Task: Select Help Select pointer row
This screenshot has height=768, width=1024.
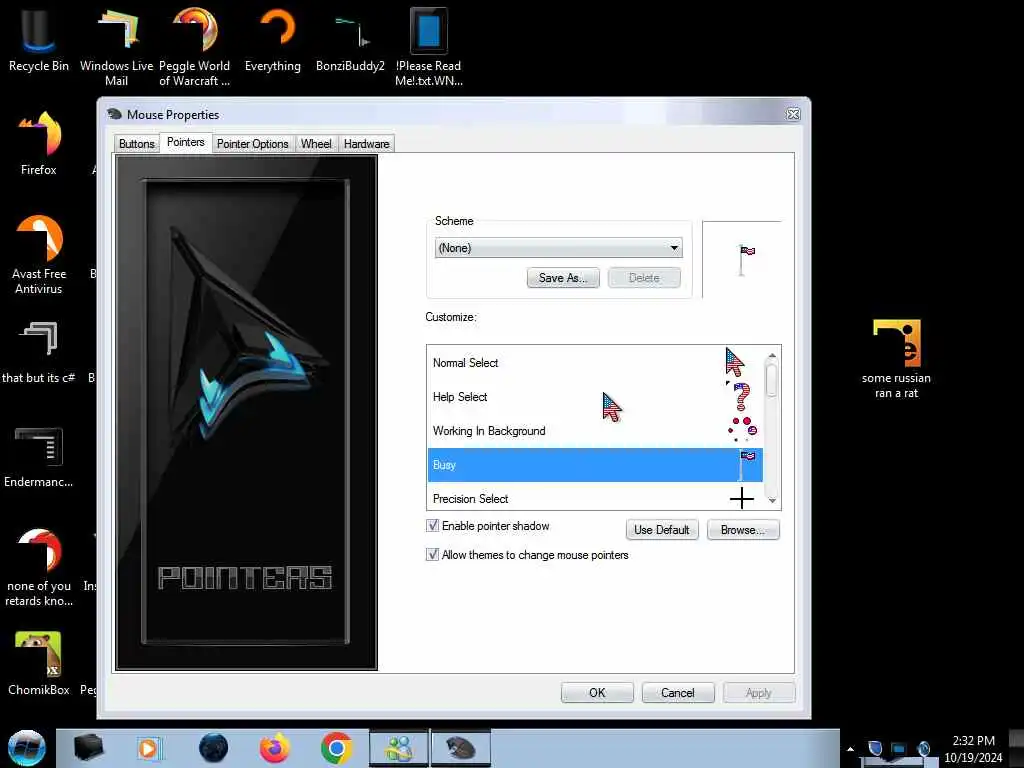Action: 595,396
